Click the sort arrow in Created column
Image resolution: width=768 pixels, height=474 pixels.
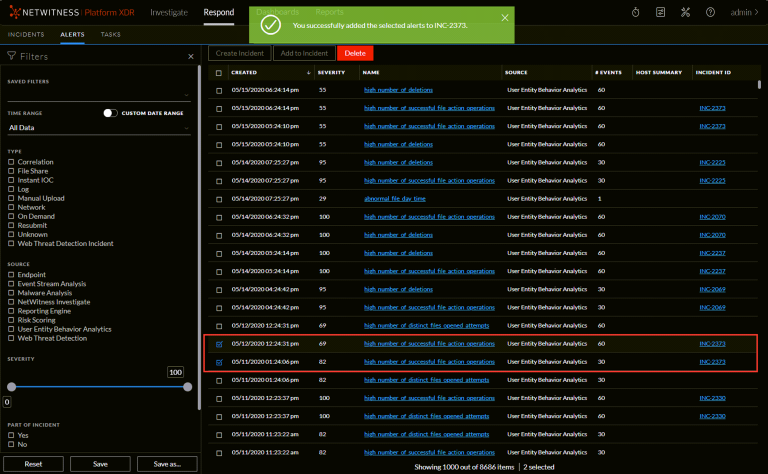tap(308, 72)
